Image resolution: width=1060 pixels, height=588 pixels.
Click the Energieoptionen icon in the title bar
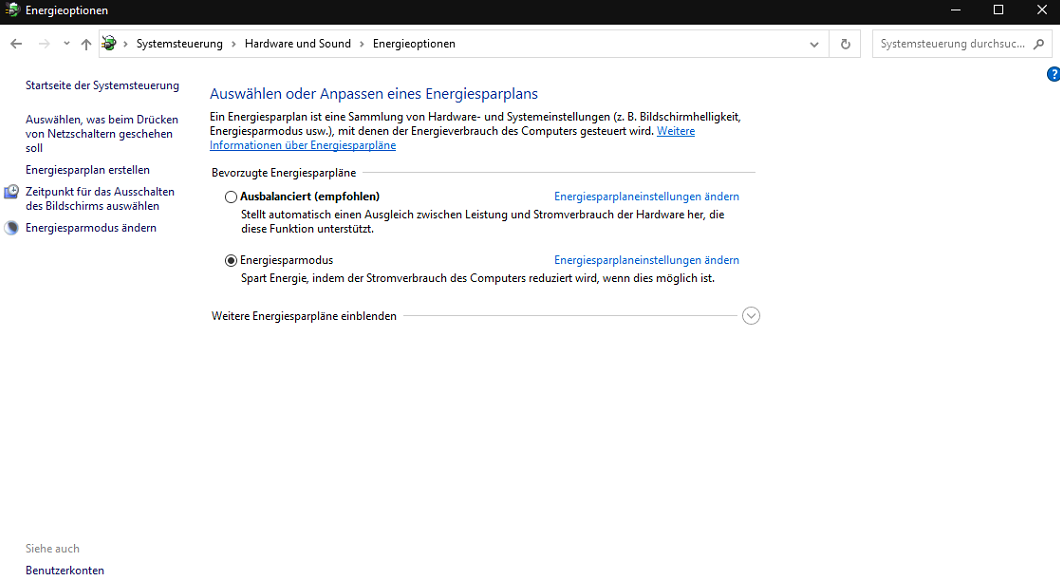pos(10,10)
